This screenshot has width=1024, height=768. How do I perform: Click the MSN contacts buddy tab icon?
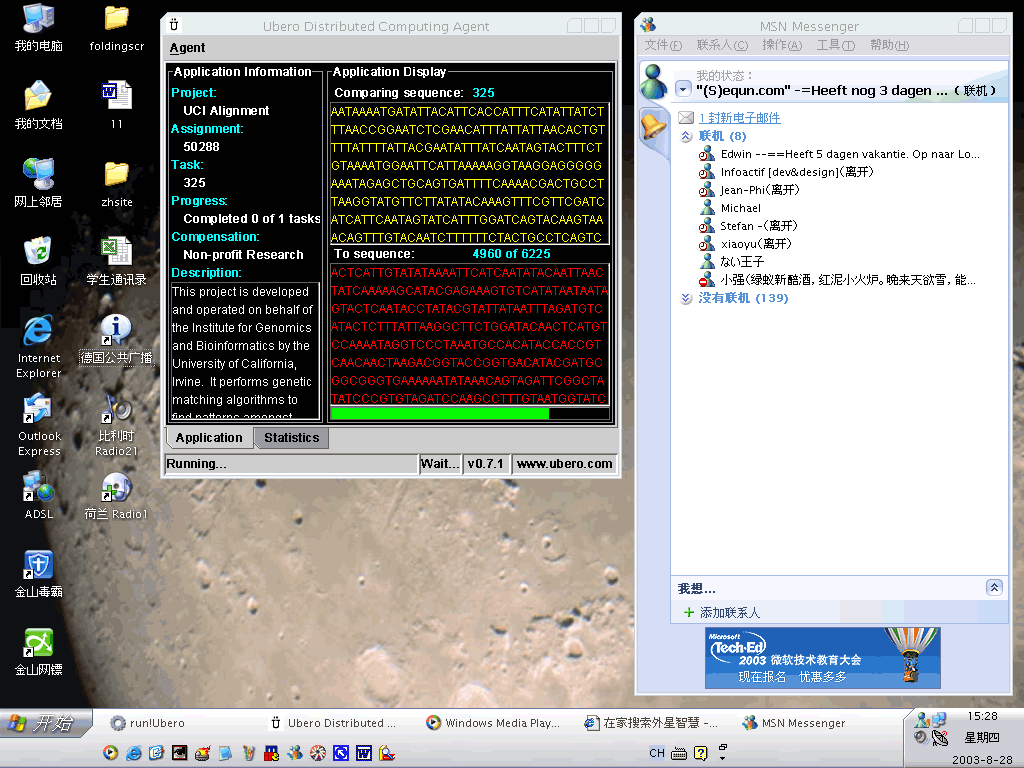654,81
